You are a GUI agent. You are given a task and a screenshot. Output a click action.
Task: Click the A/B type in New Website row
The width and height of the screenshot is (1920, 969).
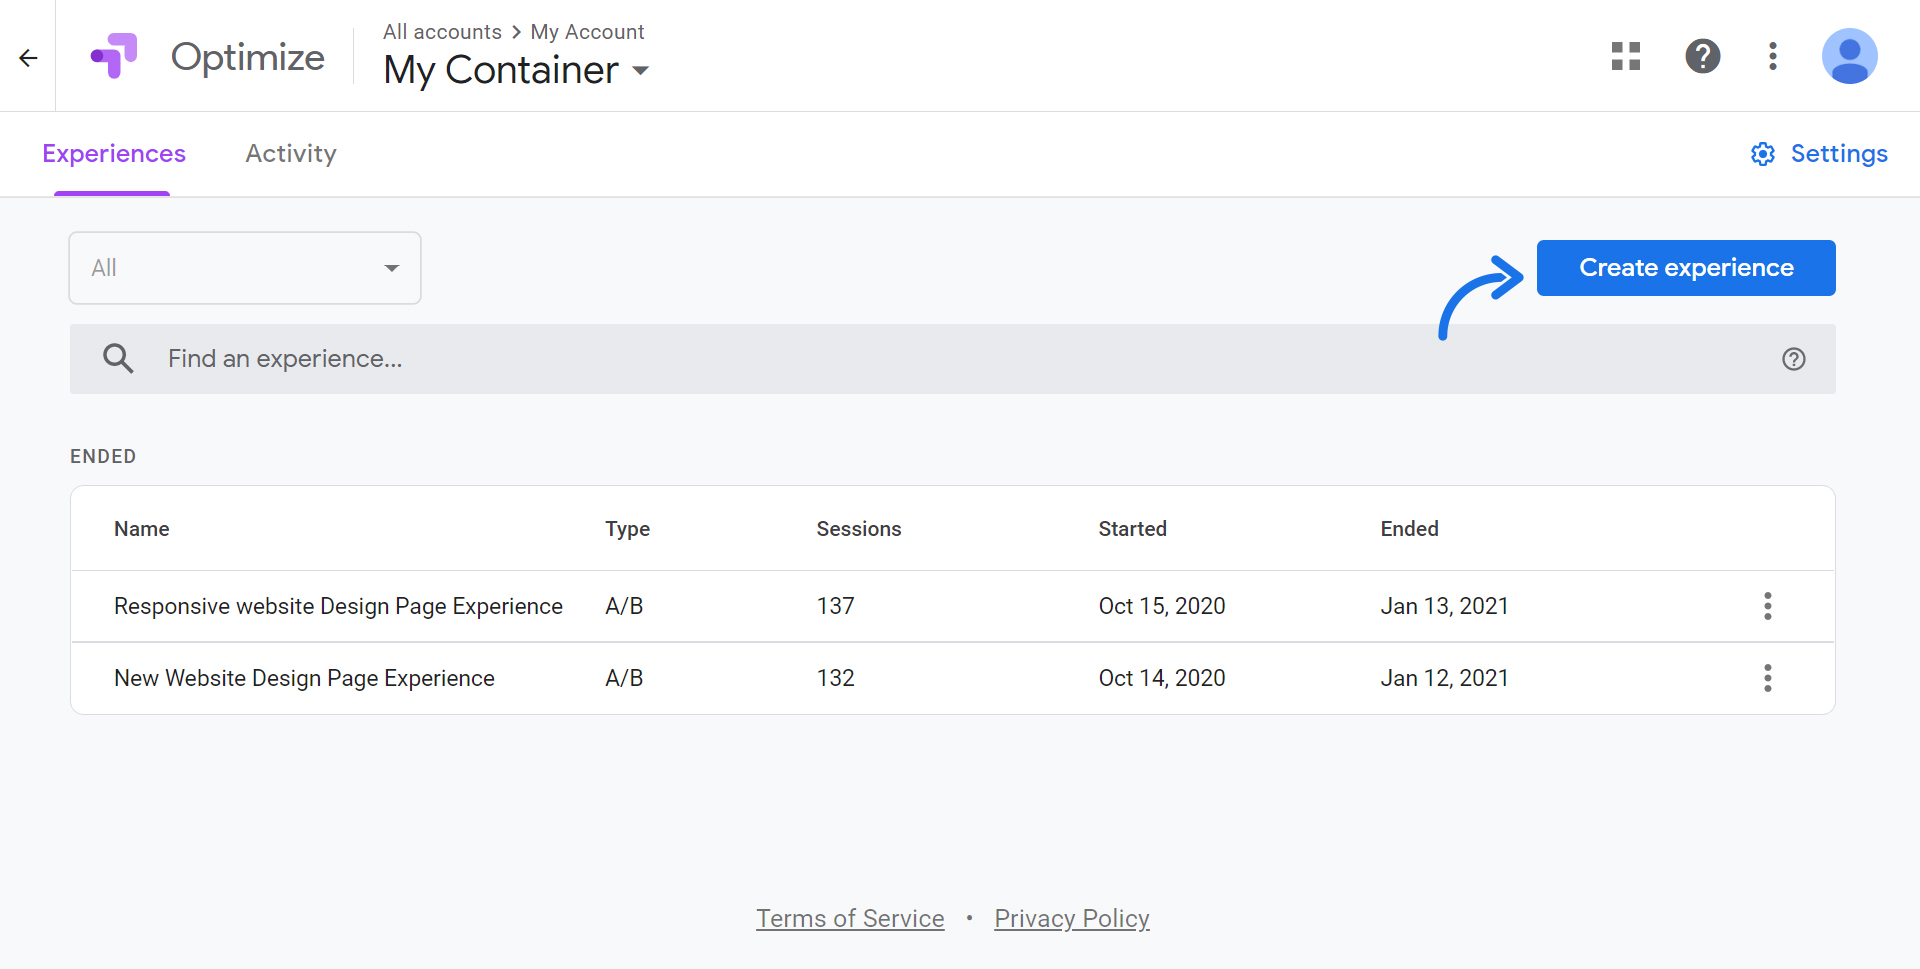624,678
